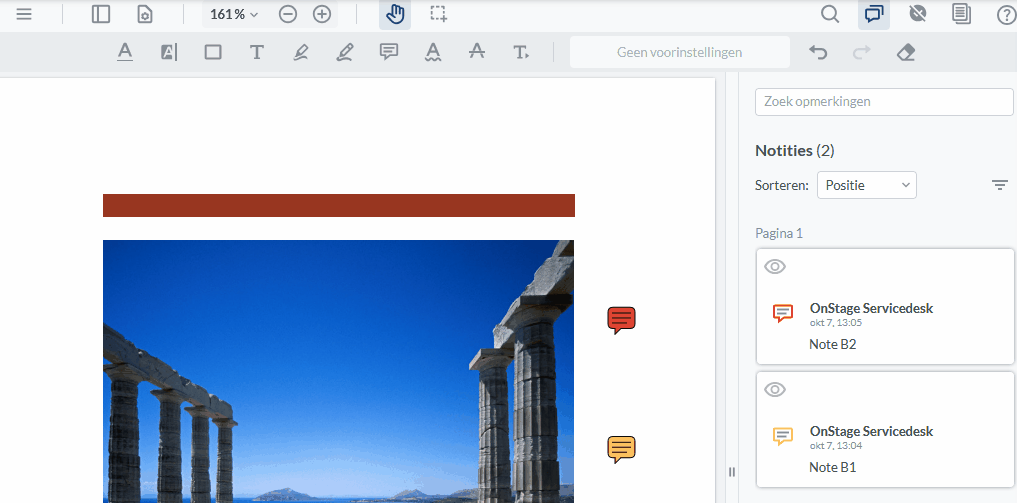The image size is (1017, 503).
Task: Choose the rectangle shape tool
Action: [x=213, y=52]
